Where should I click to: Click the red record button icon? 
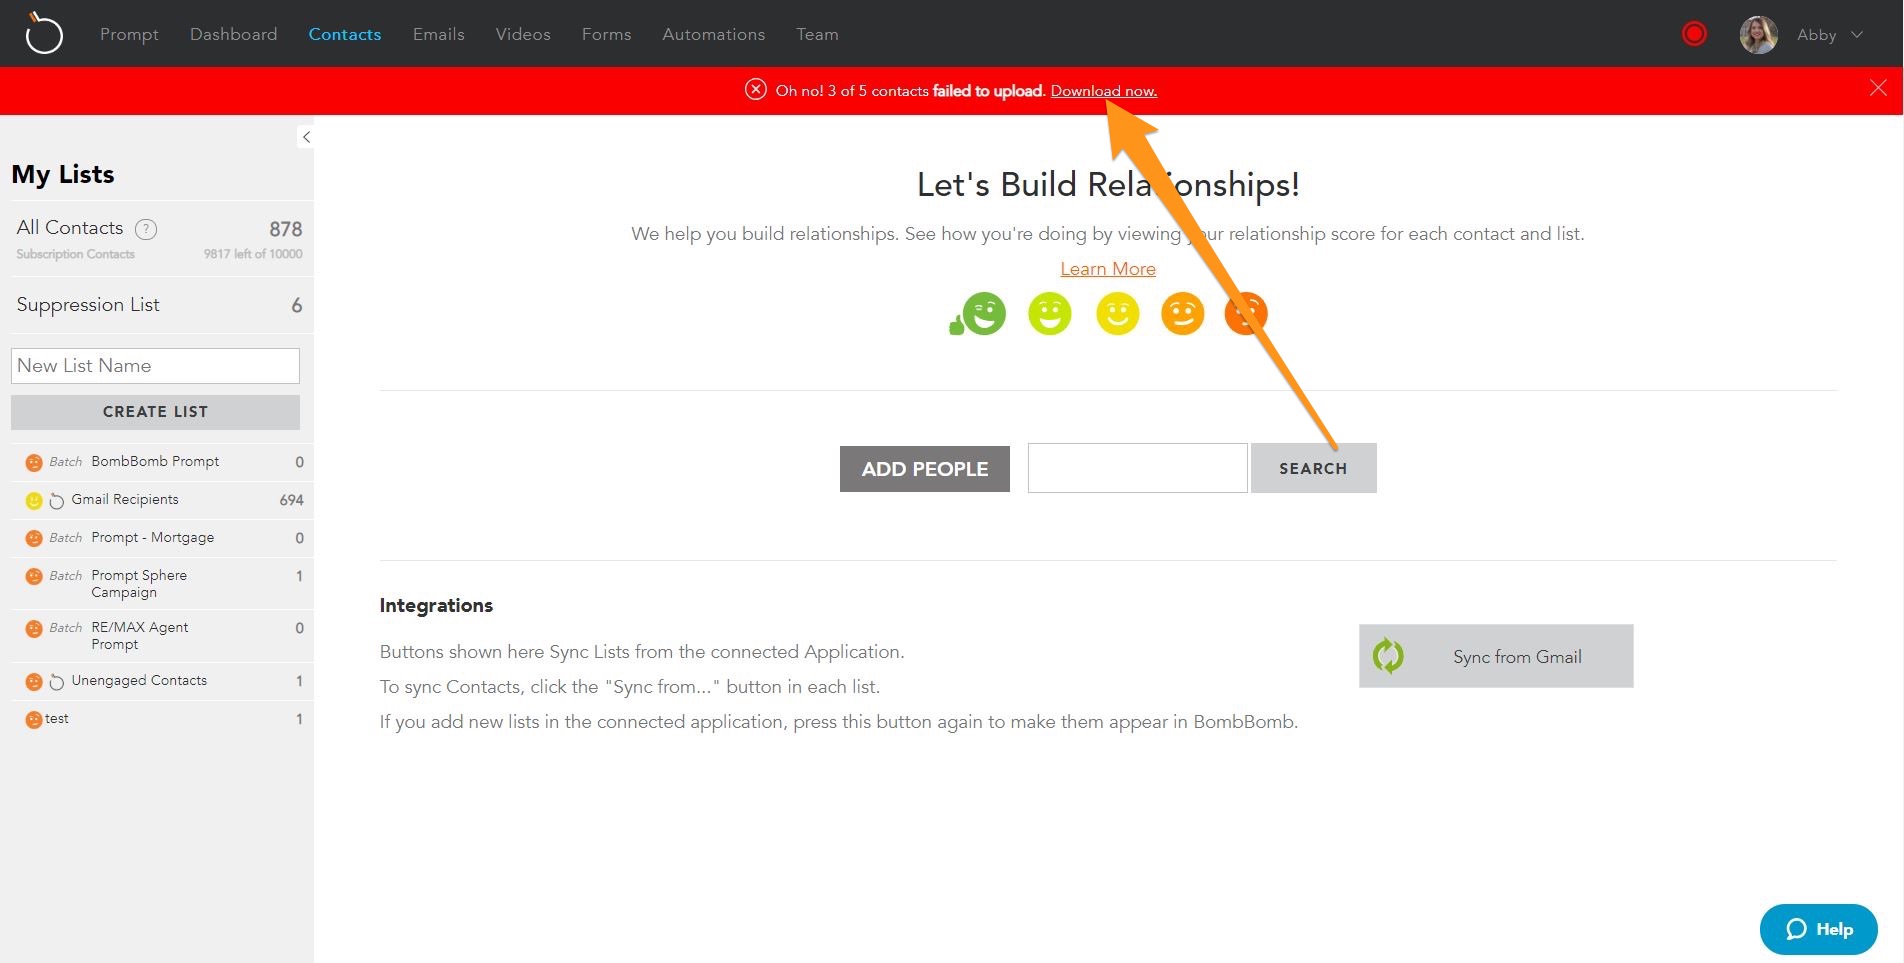click(x=1693, y=34)
